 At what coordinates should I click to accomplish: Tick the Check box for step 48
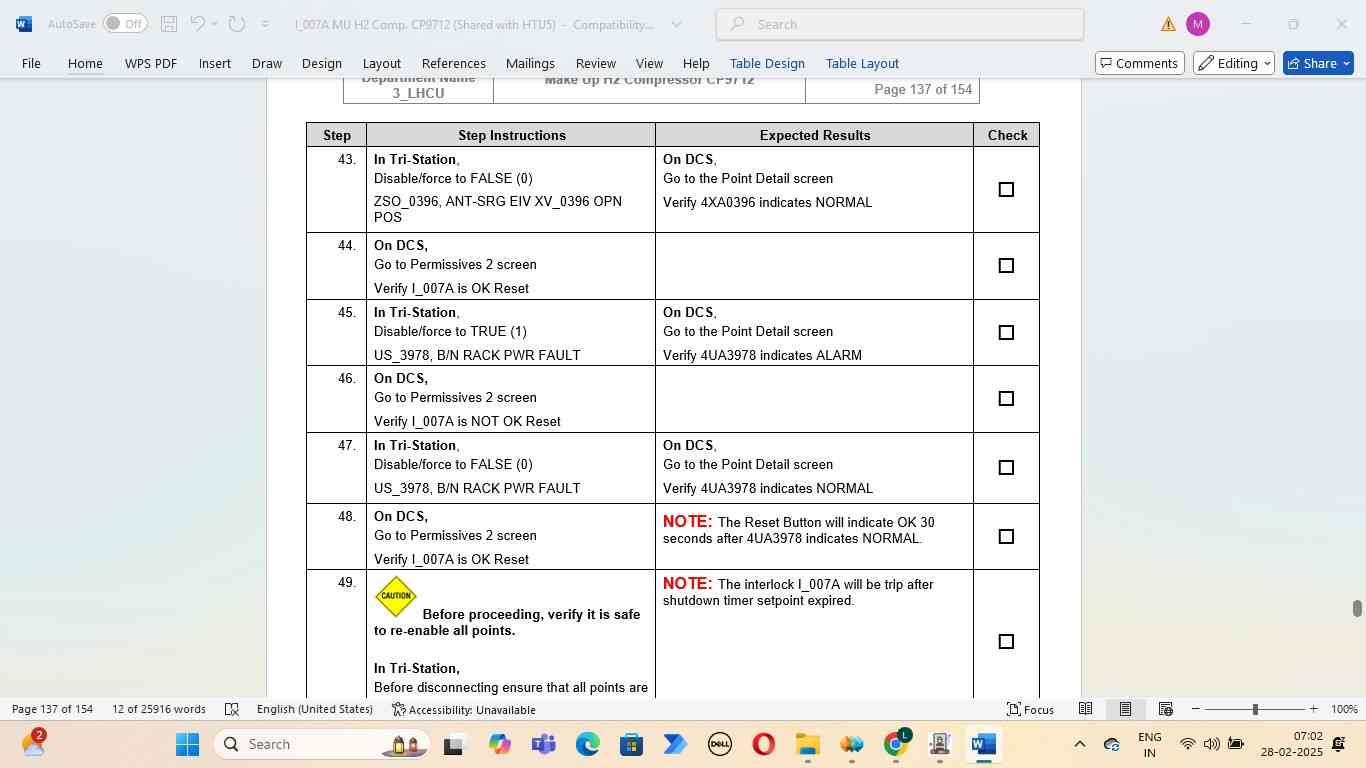(1006, 536)
